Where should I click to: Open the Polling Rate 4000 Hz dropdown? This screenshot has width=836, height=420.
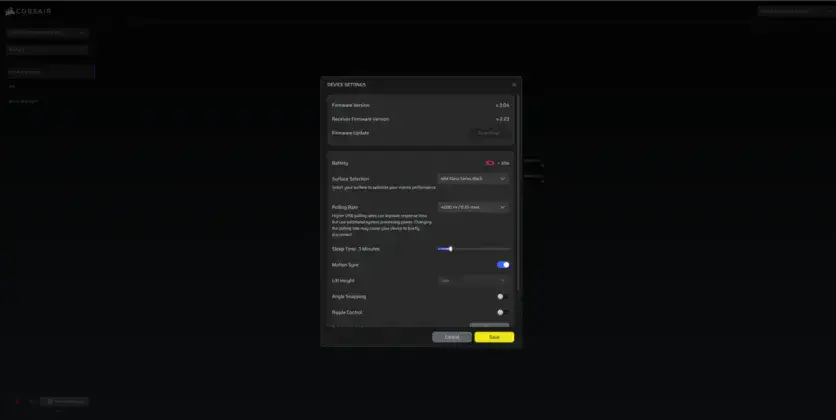[x=473, y=207]
